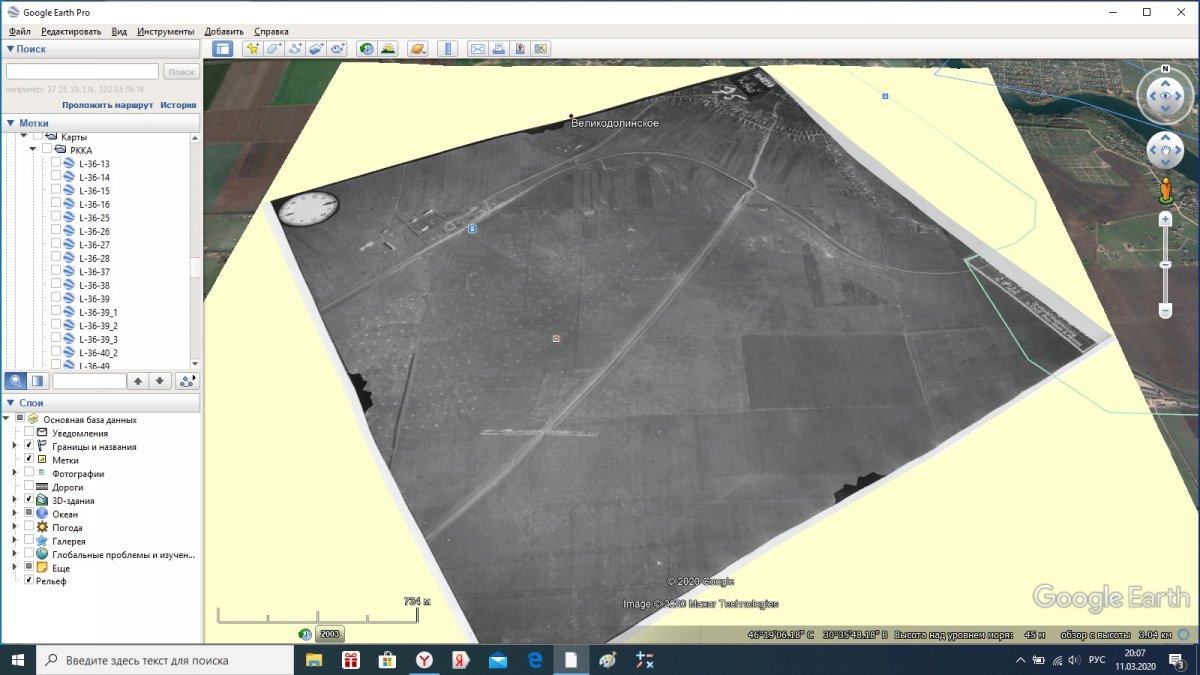Viewport: 1200px width, 675px height.
Task: Click the Add Placemark pushpin icon
Action: pos(252,48)
